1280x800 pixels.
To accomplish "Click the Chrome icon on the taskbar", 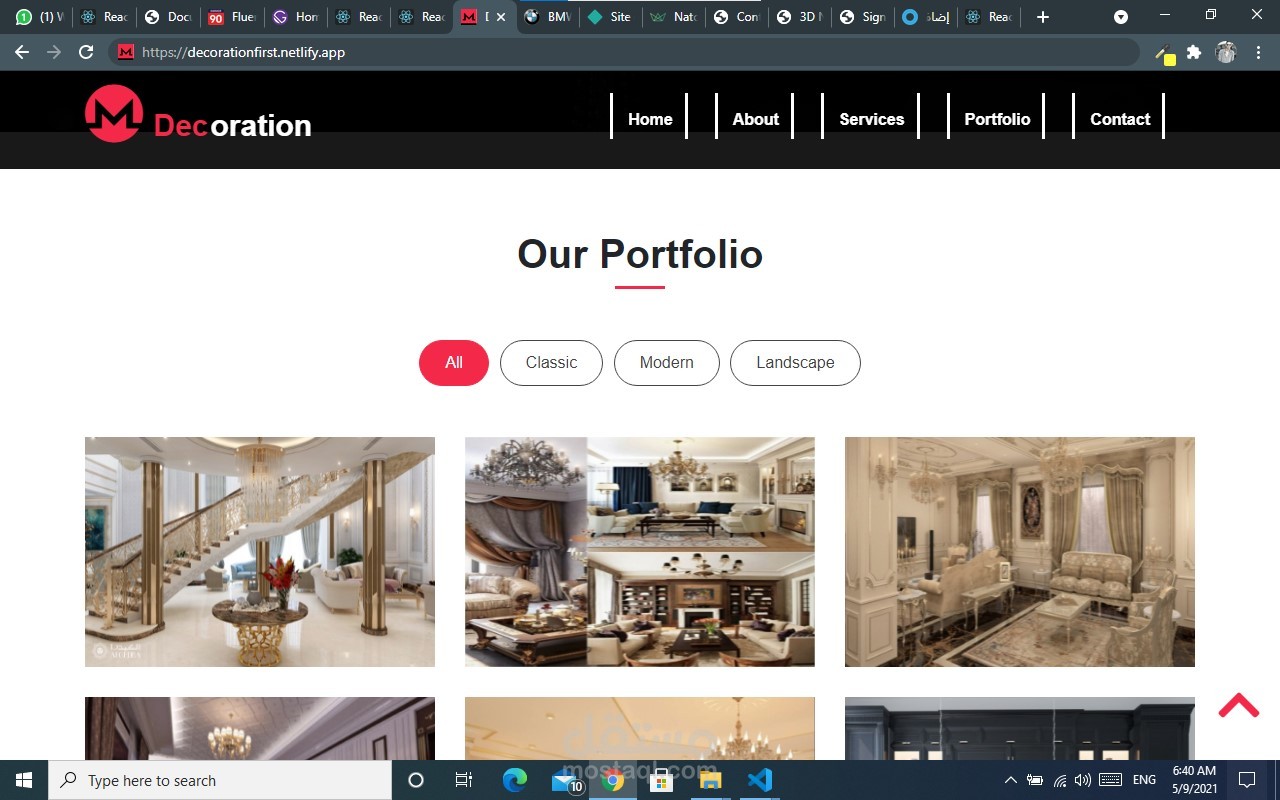I will point(613,780).
